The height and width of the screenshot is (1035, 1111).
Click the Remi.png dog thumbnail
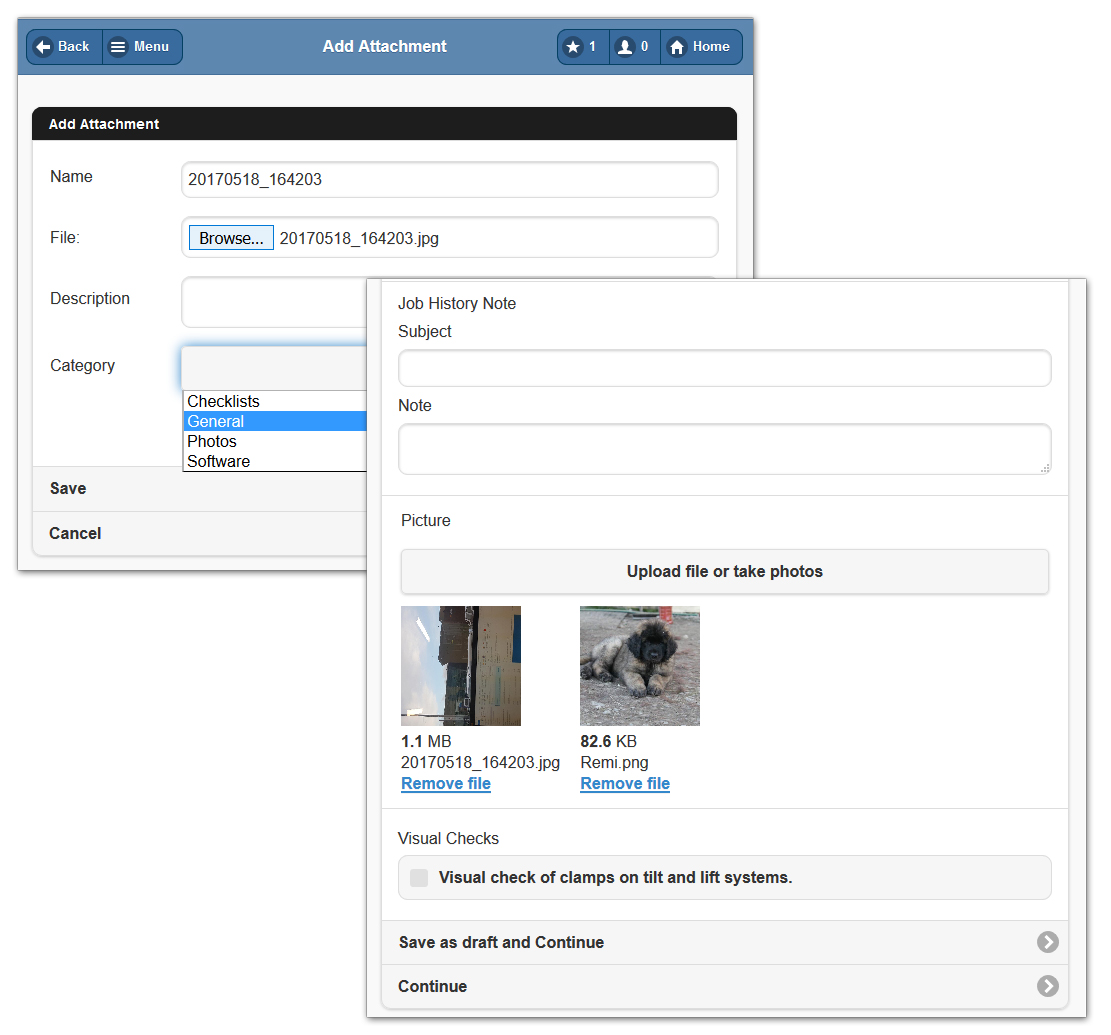640,665
